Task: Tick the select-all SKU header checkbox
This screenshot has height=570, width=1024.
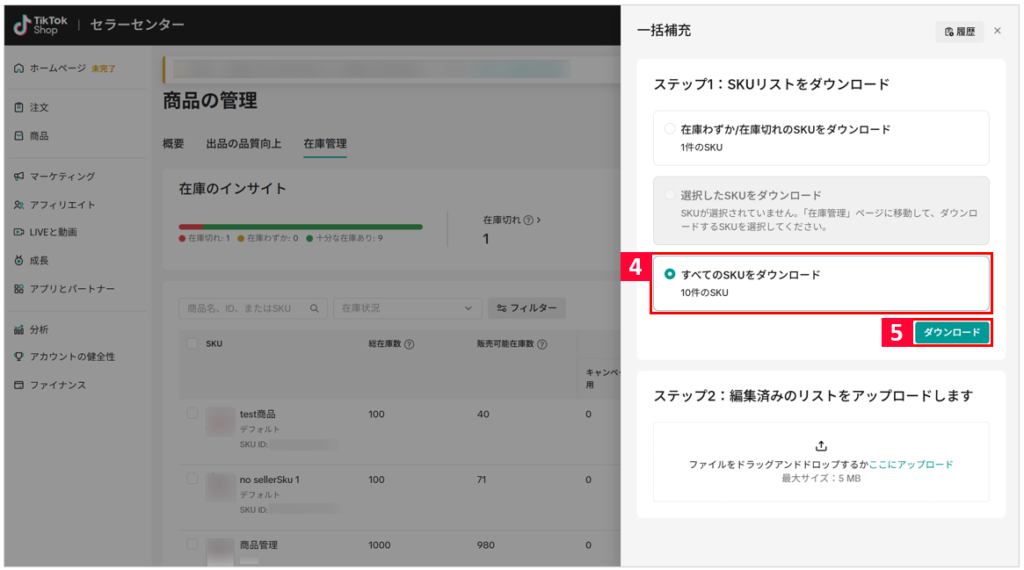Action: (192, 344)
